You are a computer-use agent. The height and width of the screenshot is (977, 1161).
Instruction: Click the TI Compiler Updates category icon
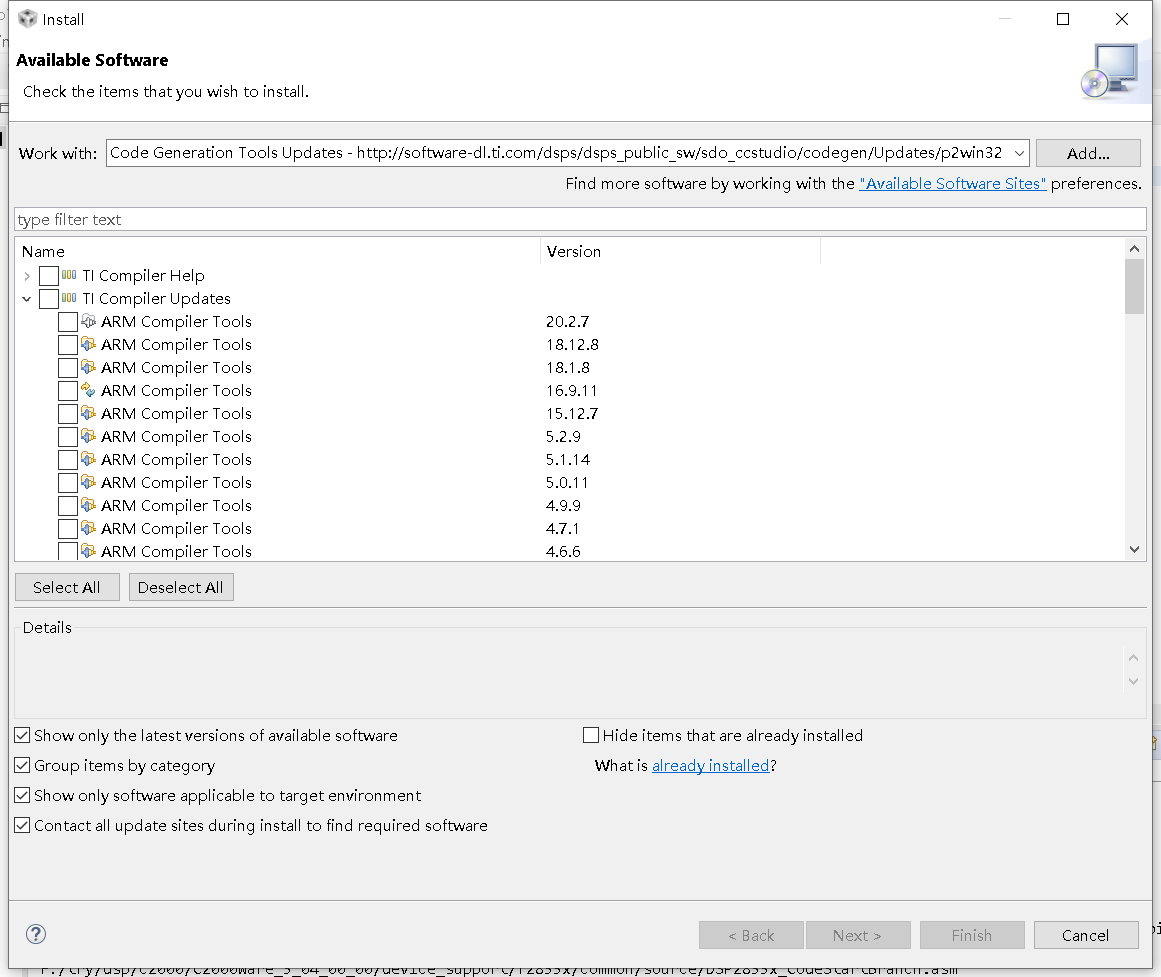pyautogui.click(x=69, y=299)
